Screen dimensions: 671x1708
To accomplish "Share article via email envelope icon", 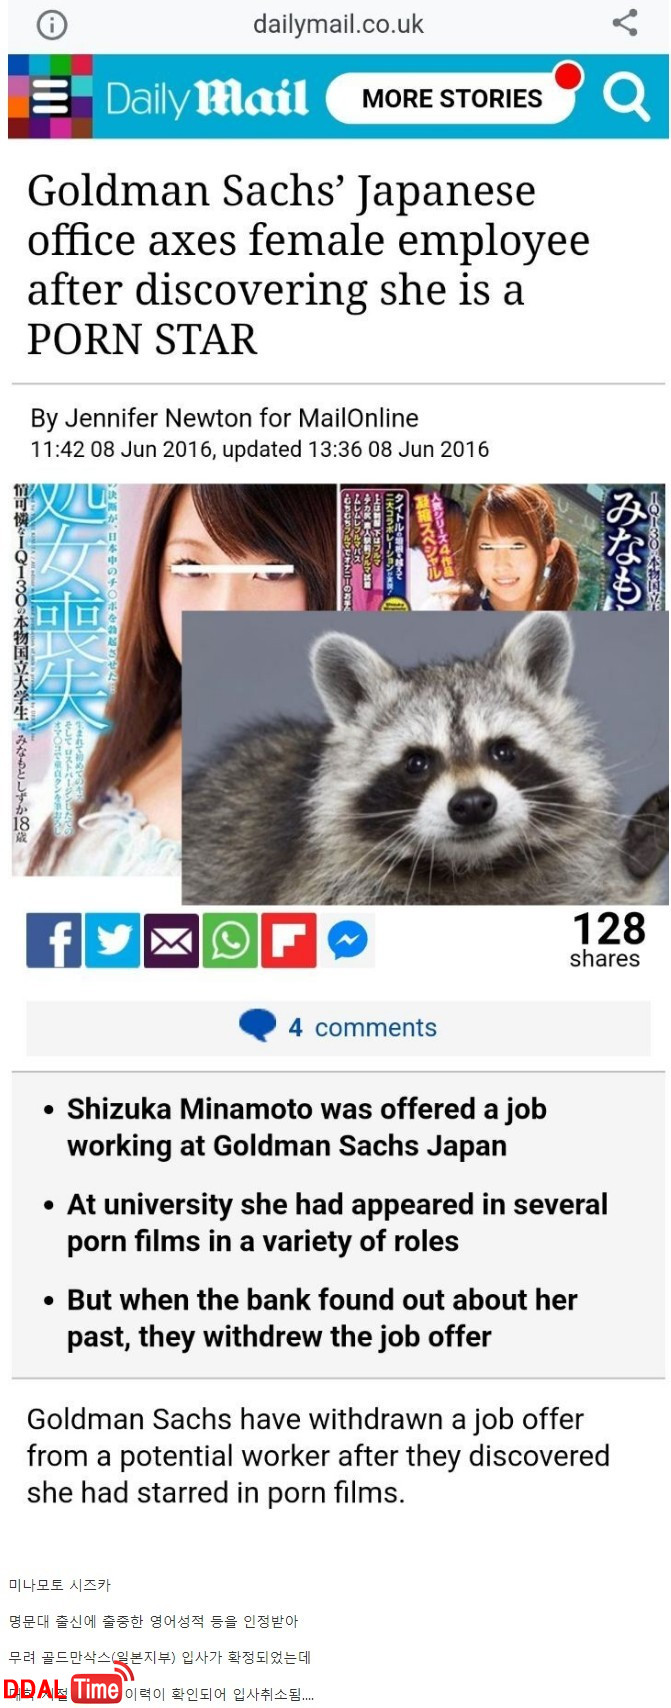I will coord(171,940).
